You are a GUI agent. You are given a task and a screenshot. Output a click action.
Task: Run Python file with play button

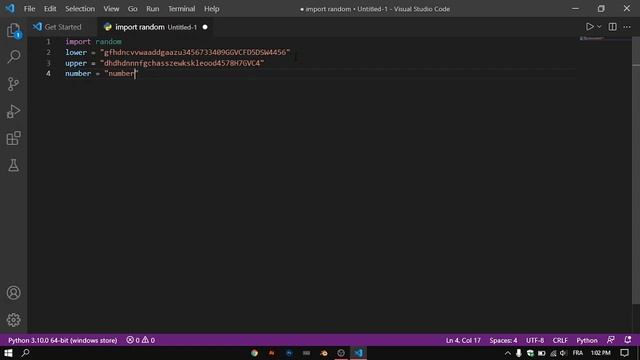(589, 27)
